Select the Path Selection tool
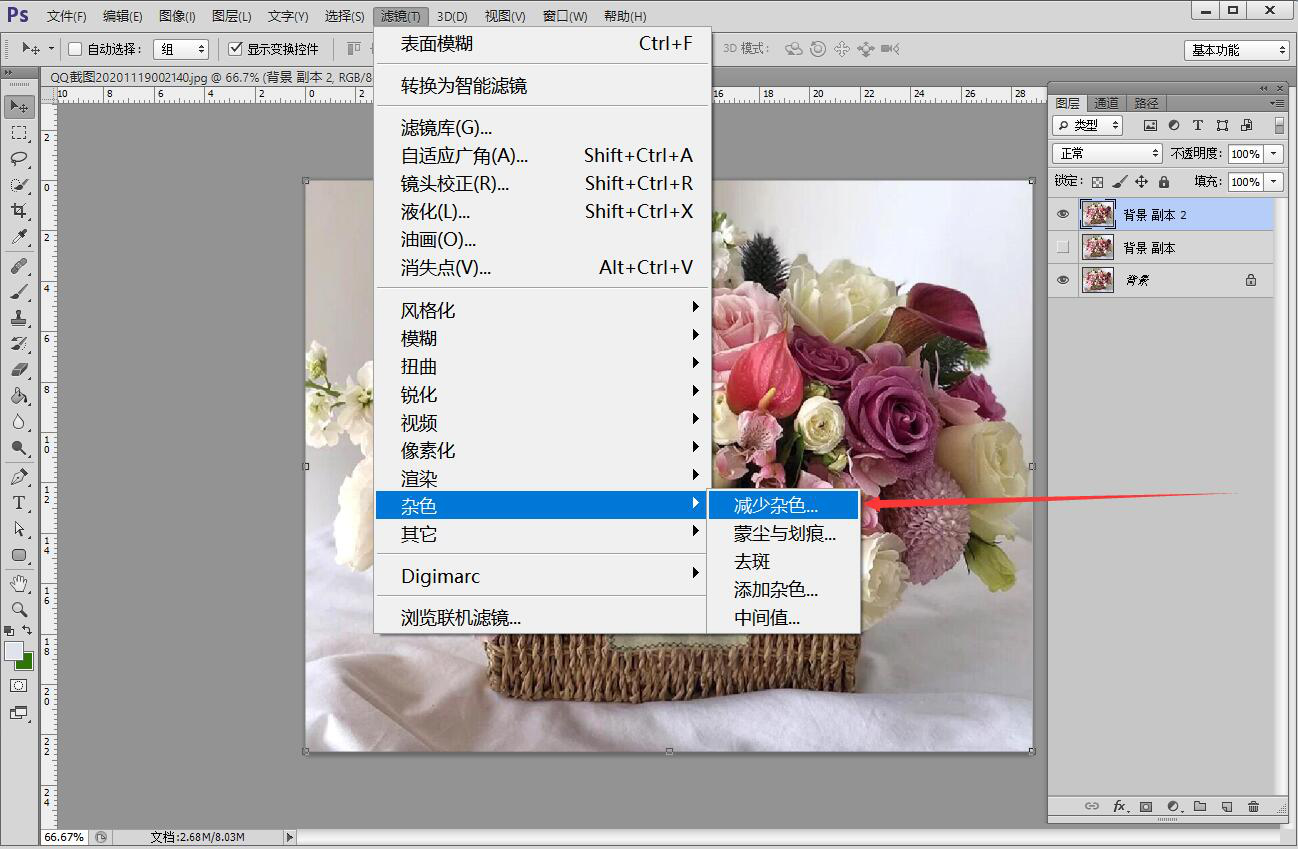The image size is (1298, 849). point(19,529)
